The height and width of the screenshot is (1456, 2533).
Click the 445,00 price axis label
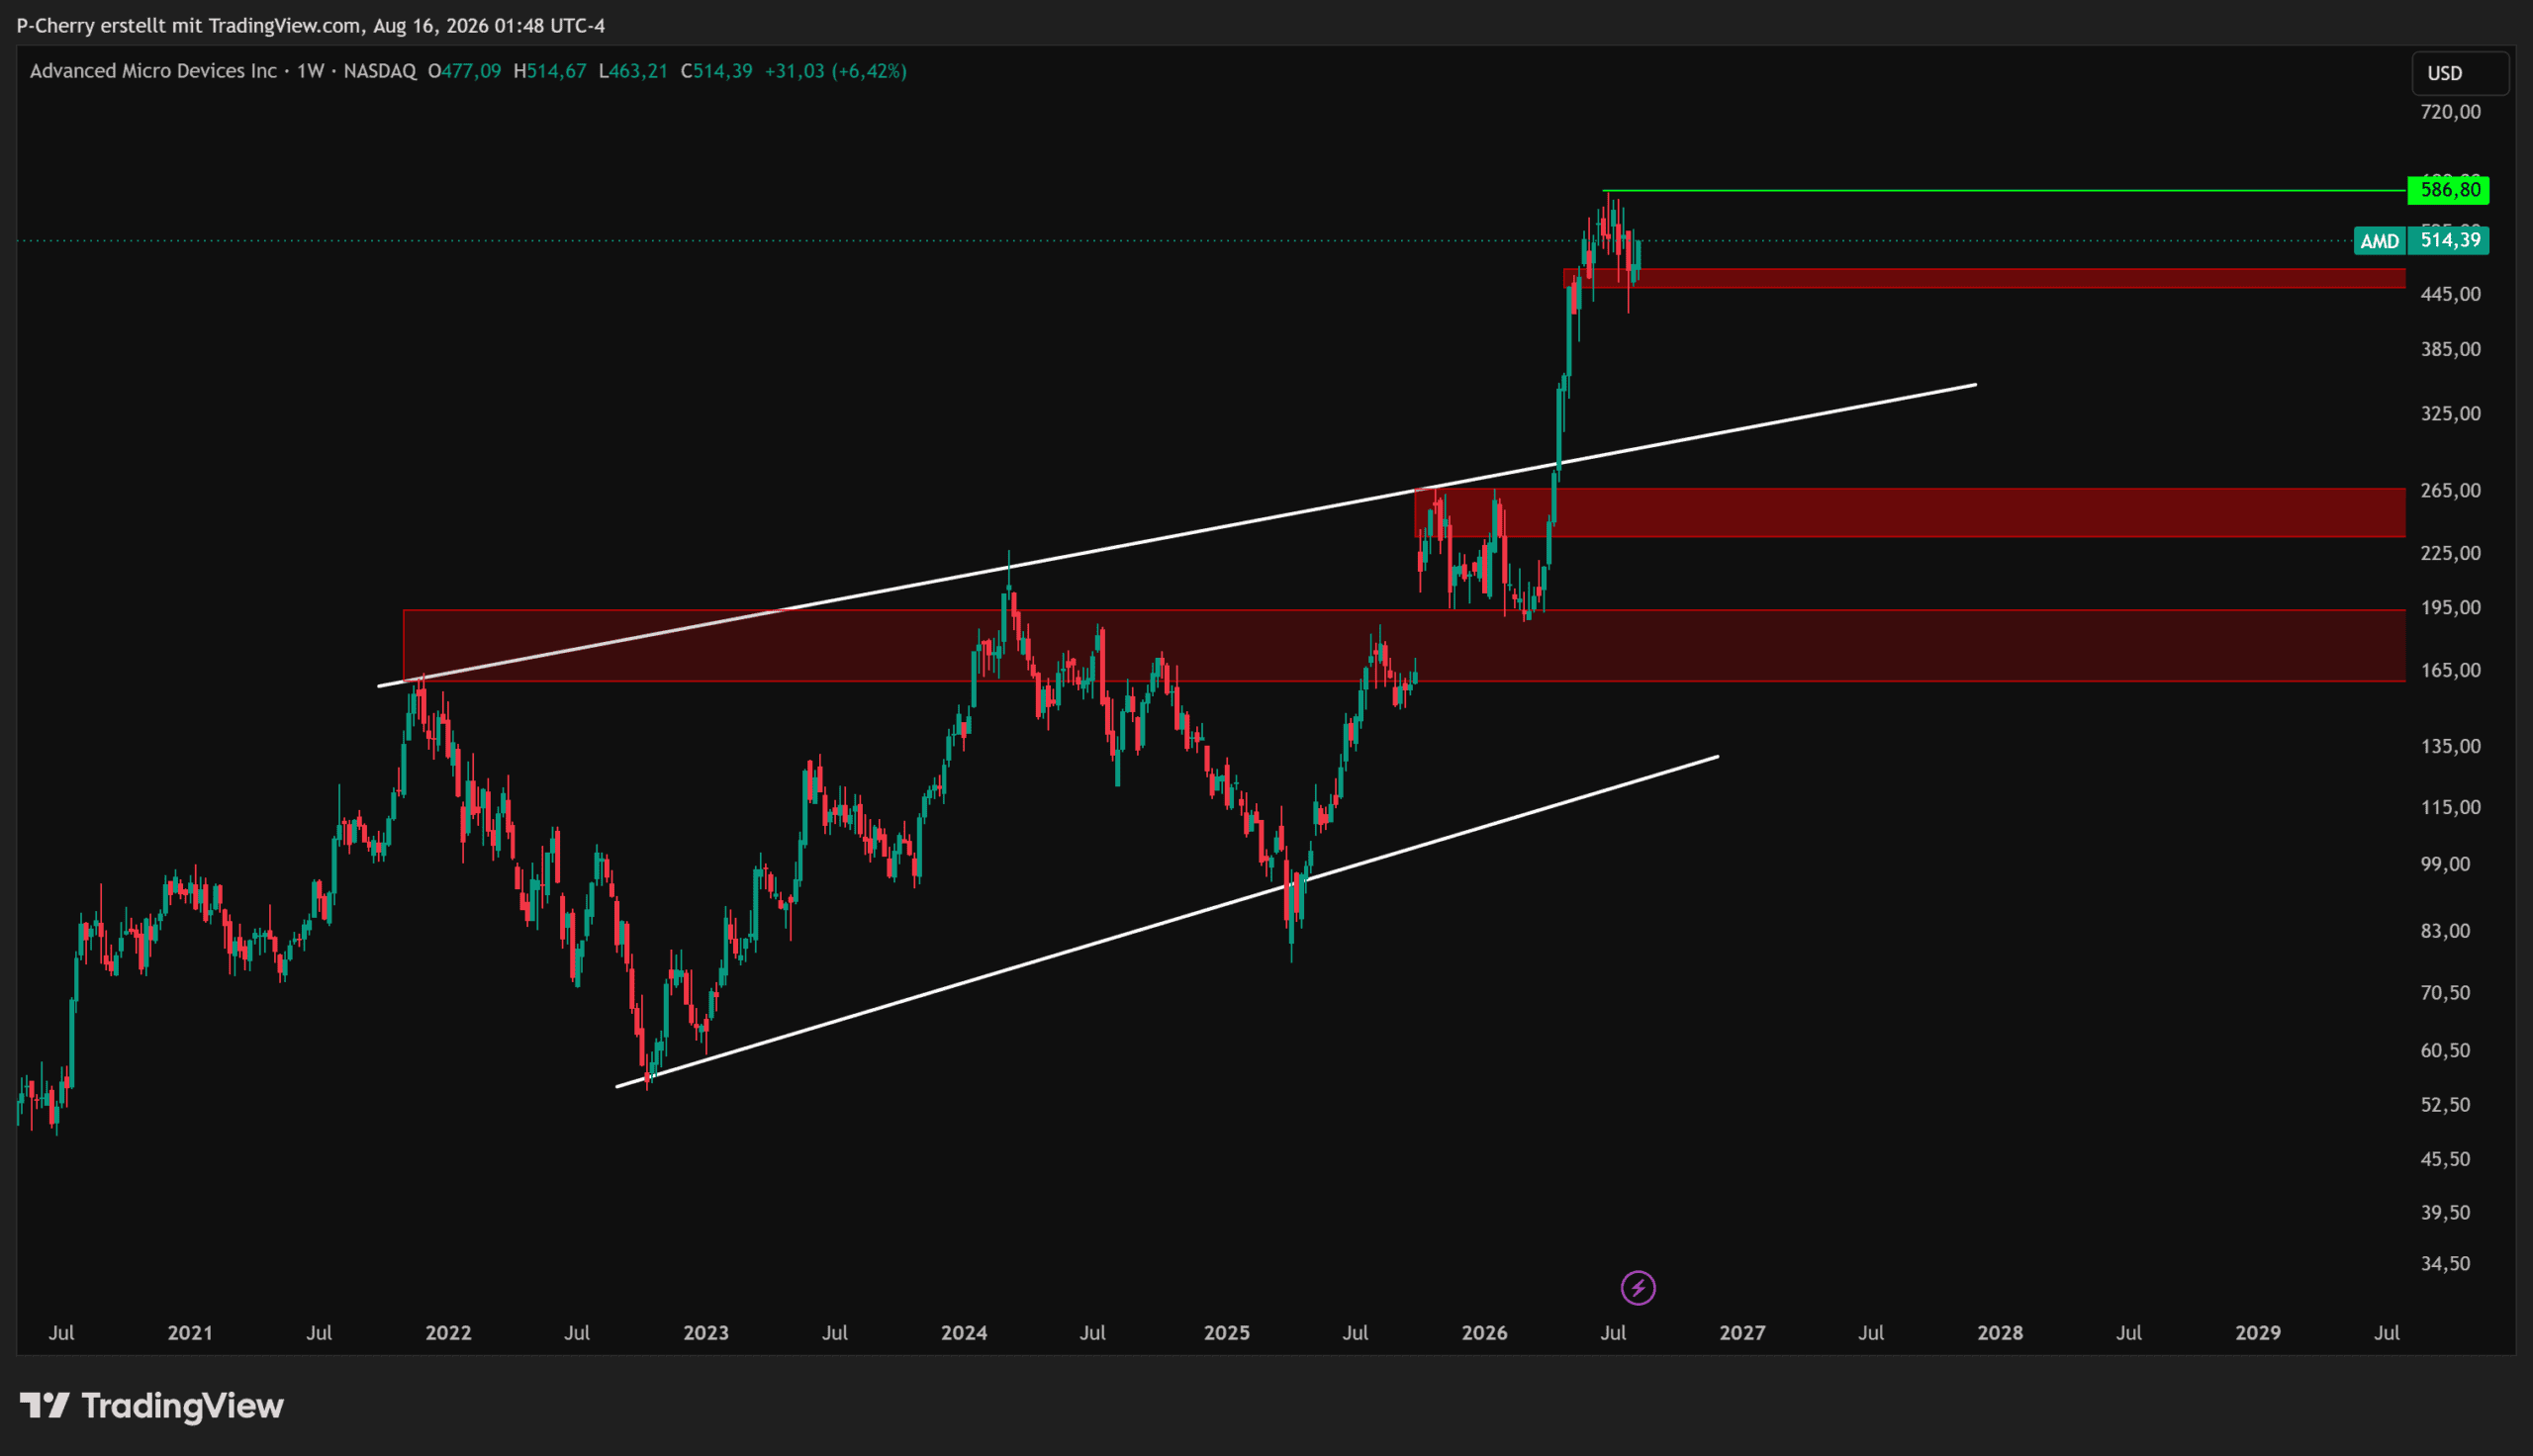coord(2451,294)
